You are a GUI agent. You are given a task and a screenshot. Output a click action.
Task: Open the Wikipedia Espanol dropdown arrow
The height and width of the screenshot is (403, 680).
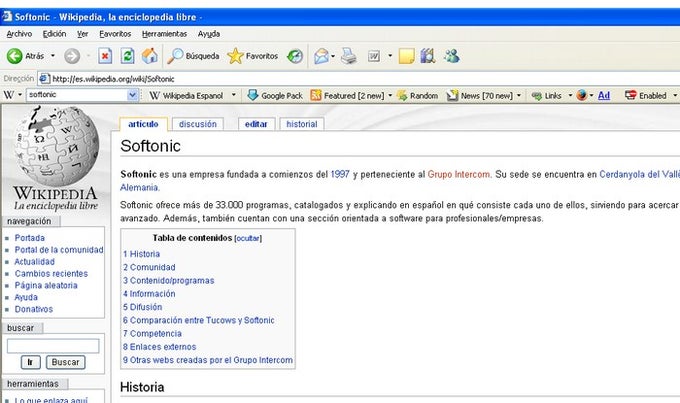[x=233, y=95]
